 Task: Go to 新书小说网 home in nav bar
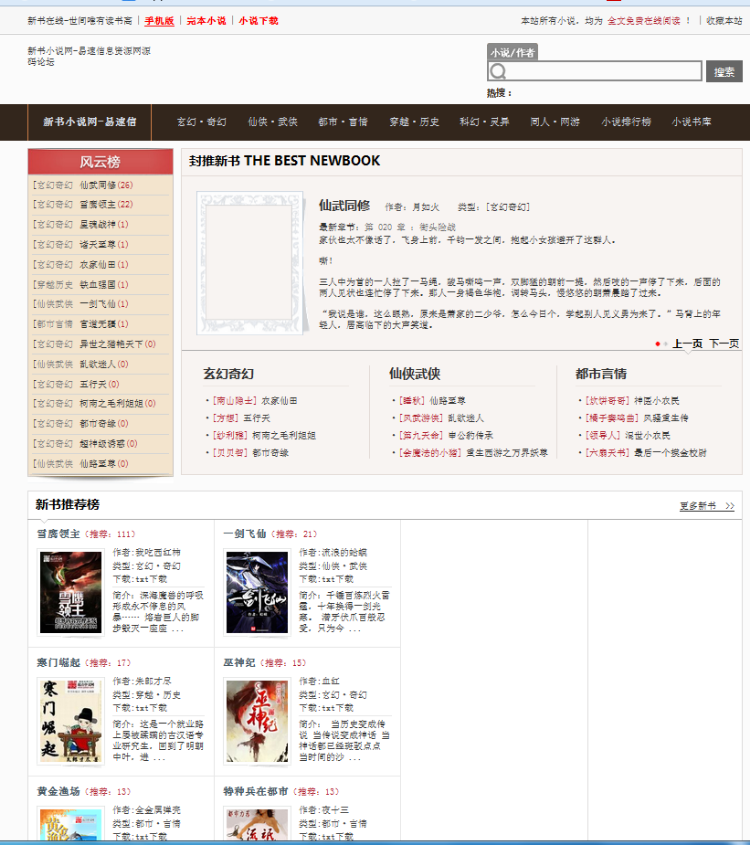pos(89,122)
